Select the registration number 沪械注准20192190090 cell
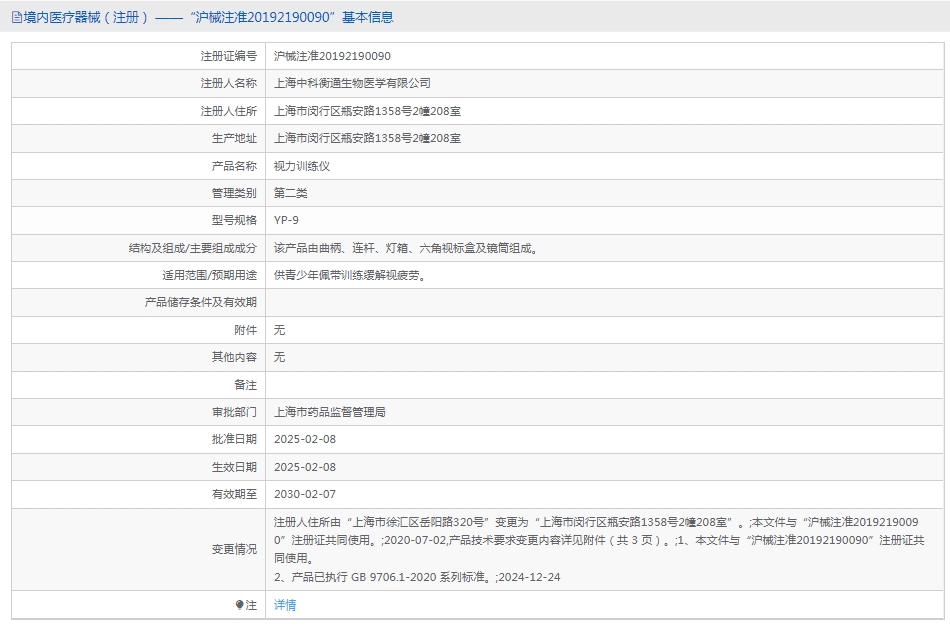Screen dimensions: 950x627 [332, 56]
